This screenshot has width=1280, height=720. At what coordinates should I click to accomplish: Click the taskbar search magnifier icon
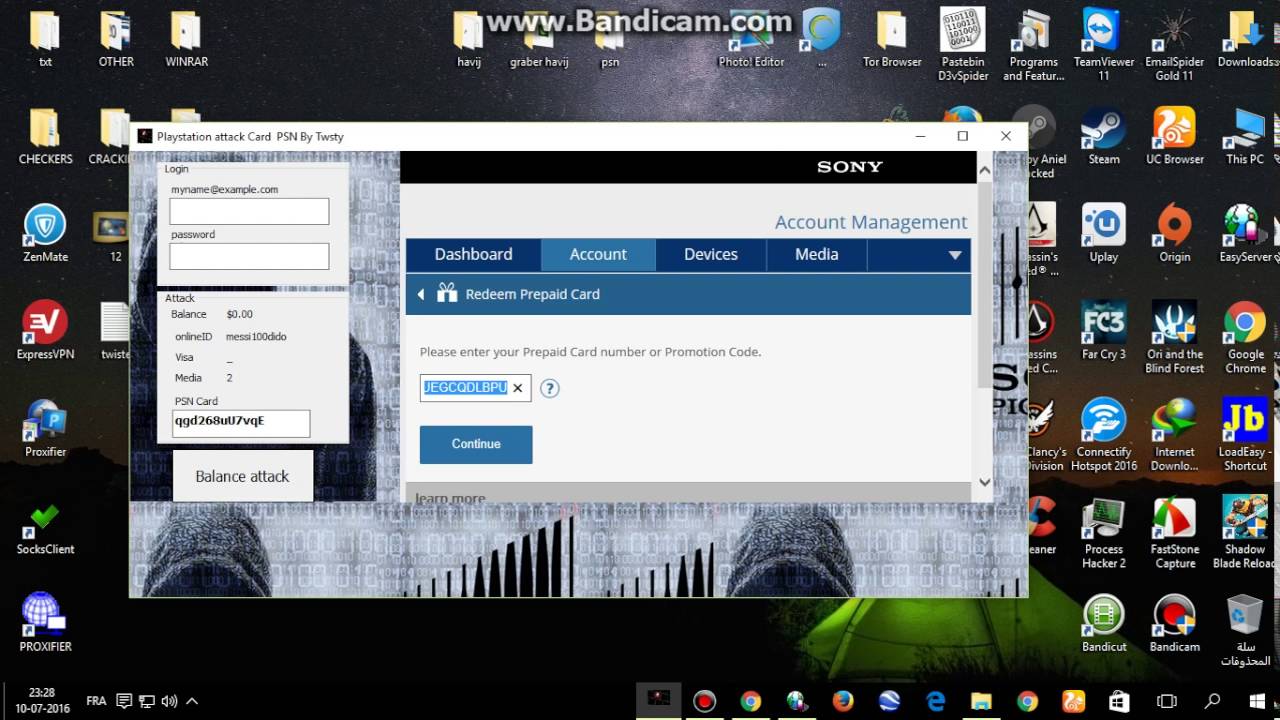1212,701
